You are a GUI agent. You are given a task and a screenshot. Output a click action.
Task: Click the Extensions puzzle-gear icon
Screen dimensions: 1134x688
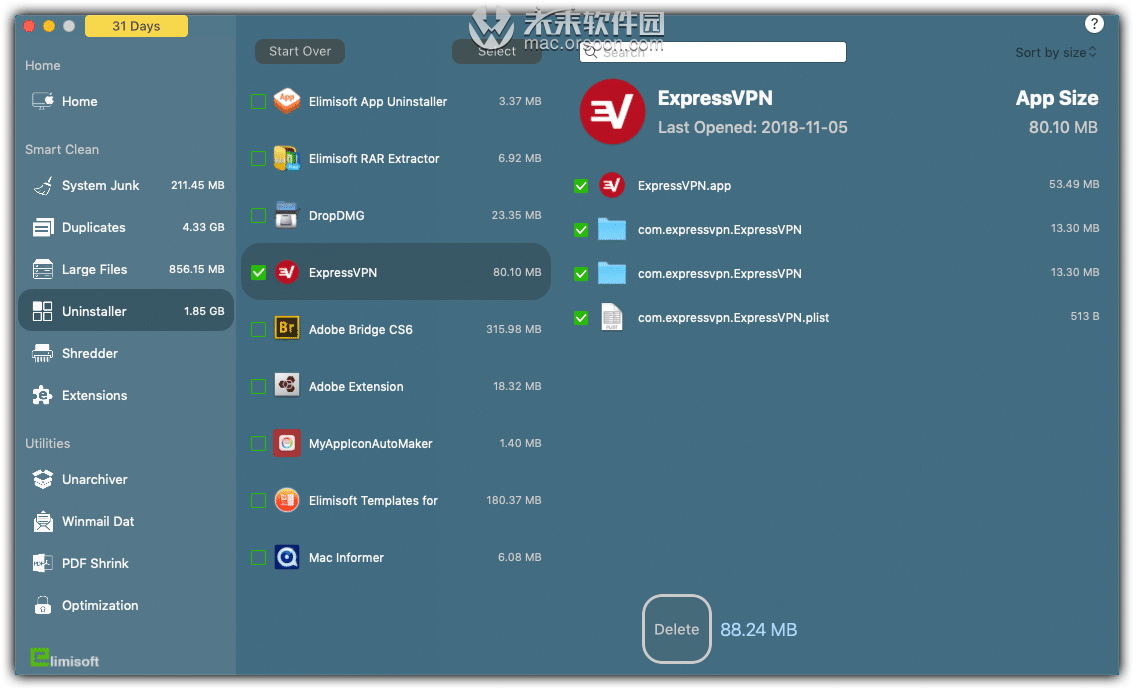(x=43, y=396)
